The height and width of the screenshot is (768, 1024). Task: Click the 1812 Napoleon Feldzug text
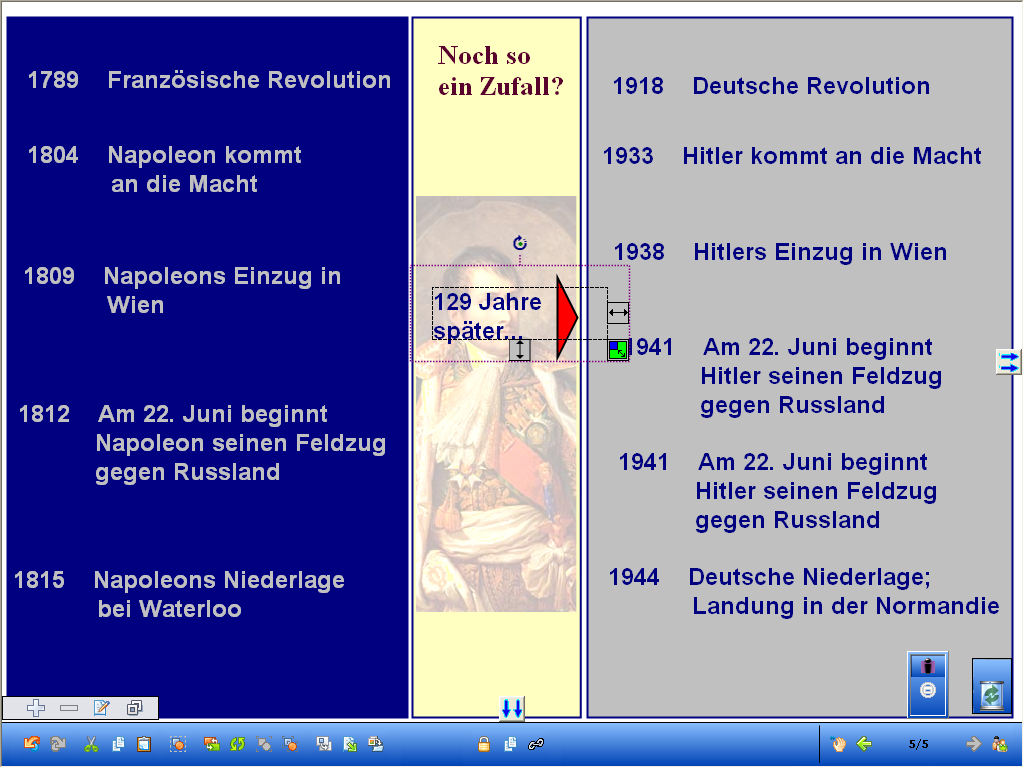click(202, 443)
